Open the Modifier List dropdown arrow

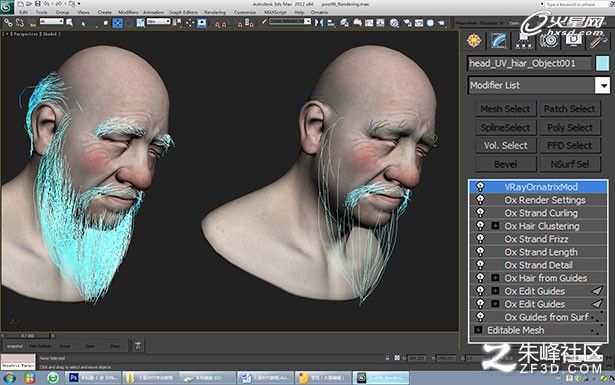[603, 85]
